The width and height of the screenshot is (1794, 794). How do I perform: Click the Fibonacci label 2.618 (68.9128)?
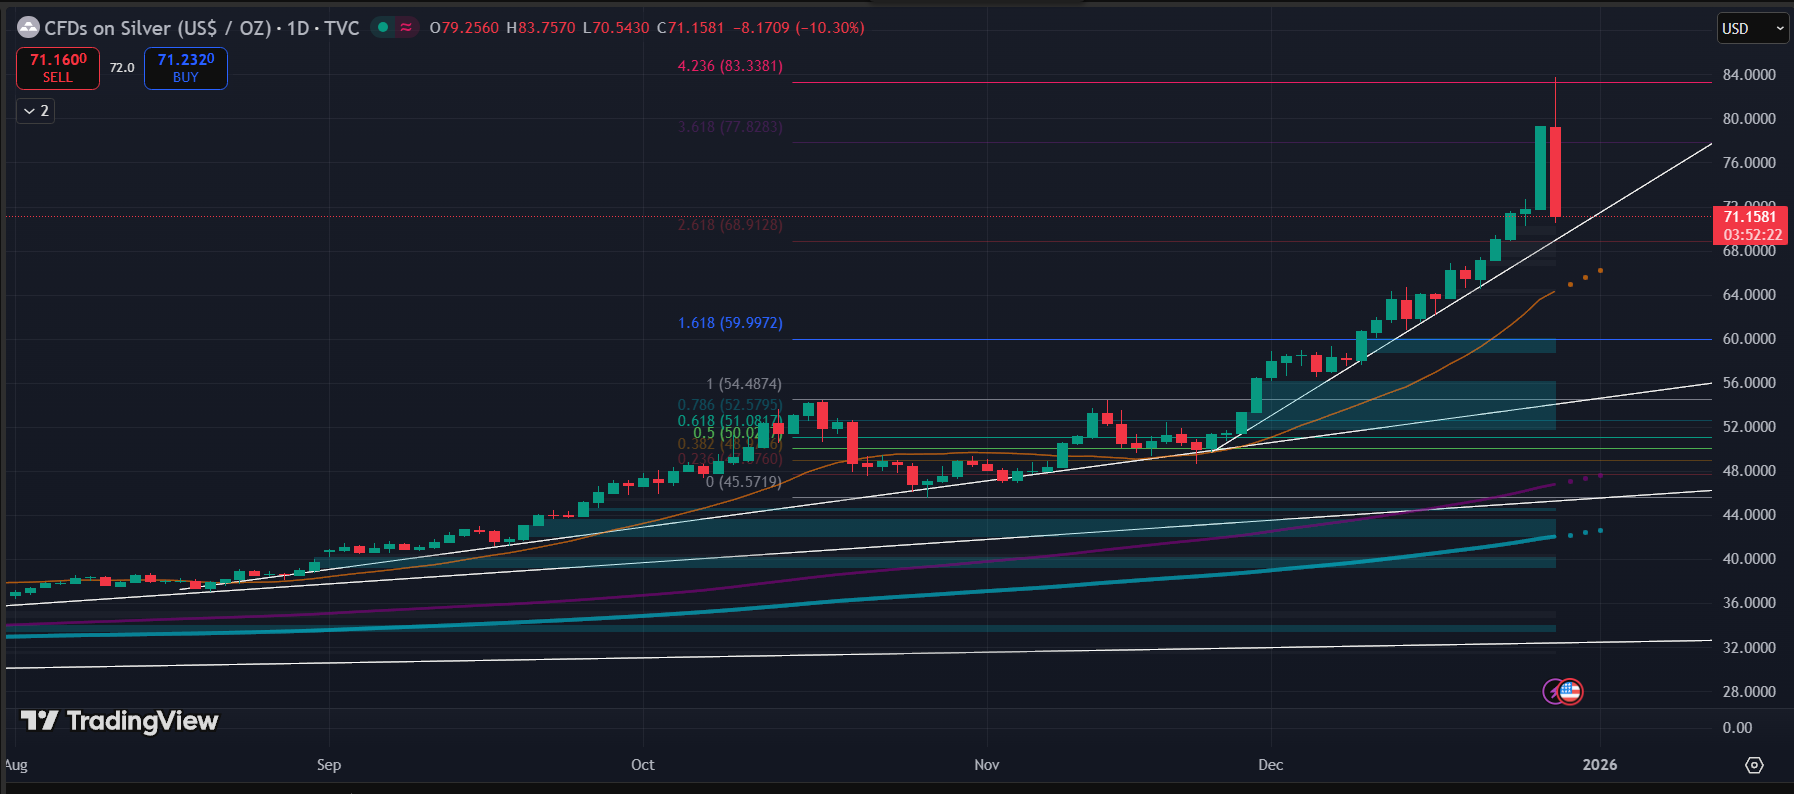pyautogui.click(x=730, y=225)
